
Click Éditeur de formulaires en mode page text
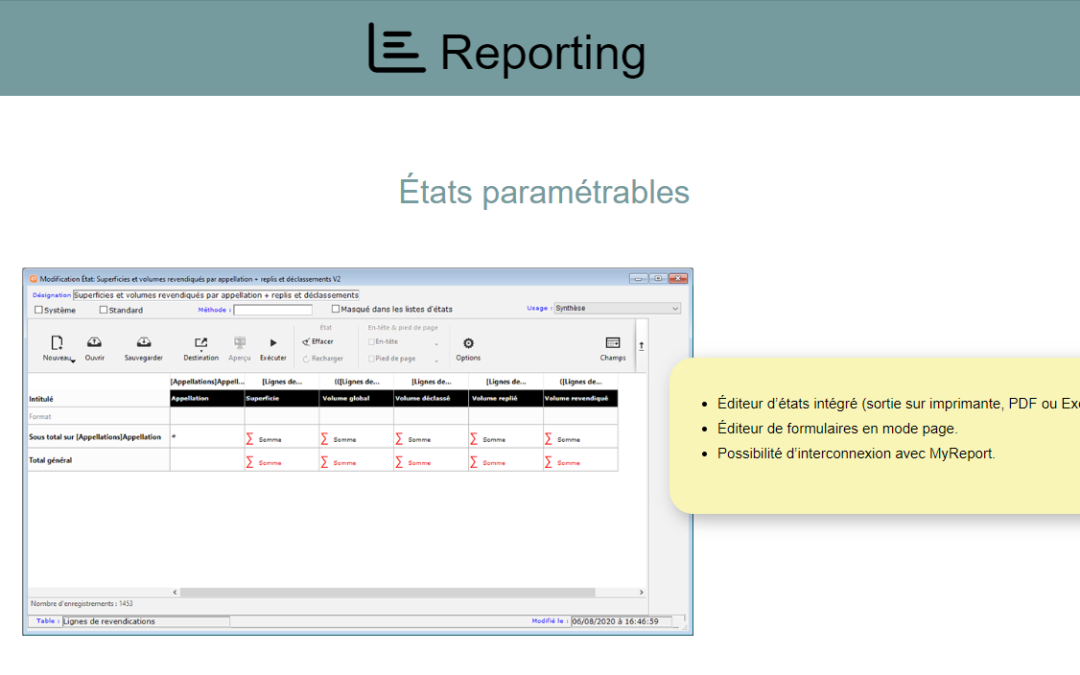pyautogui.click(x=838, y=428)
